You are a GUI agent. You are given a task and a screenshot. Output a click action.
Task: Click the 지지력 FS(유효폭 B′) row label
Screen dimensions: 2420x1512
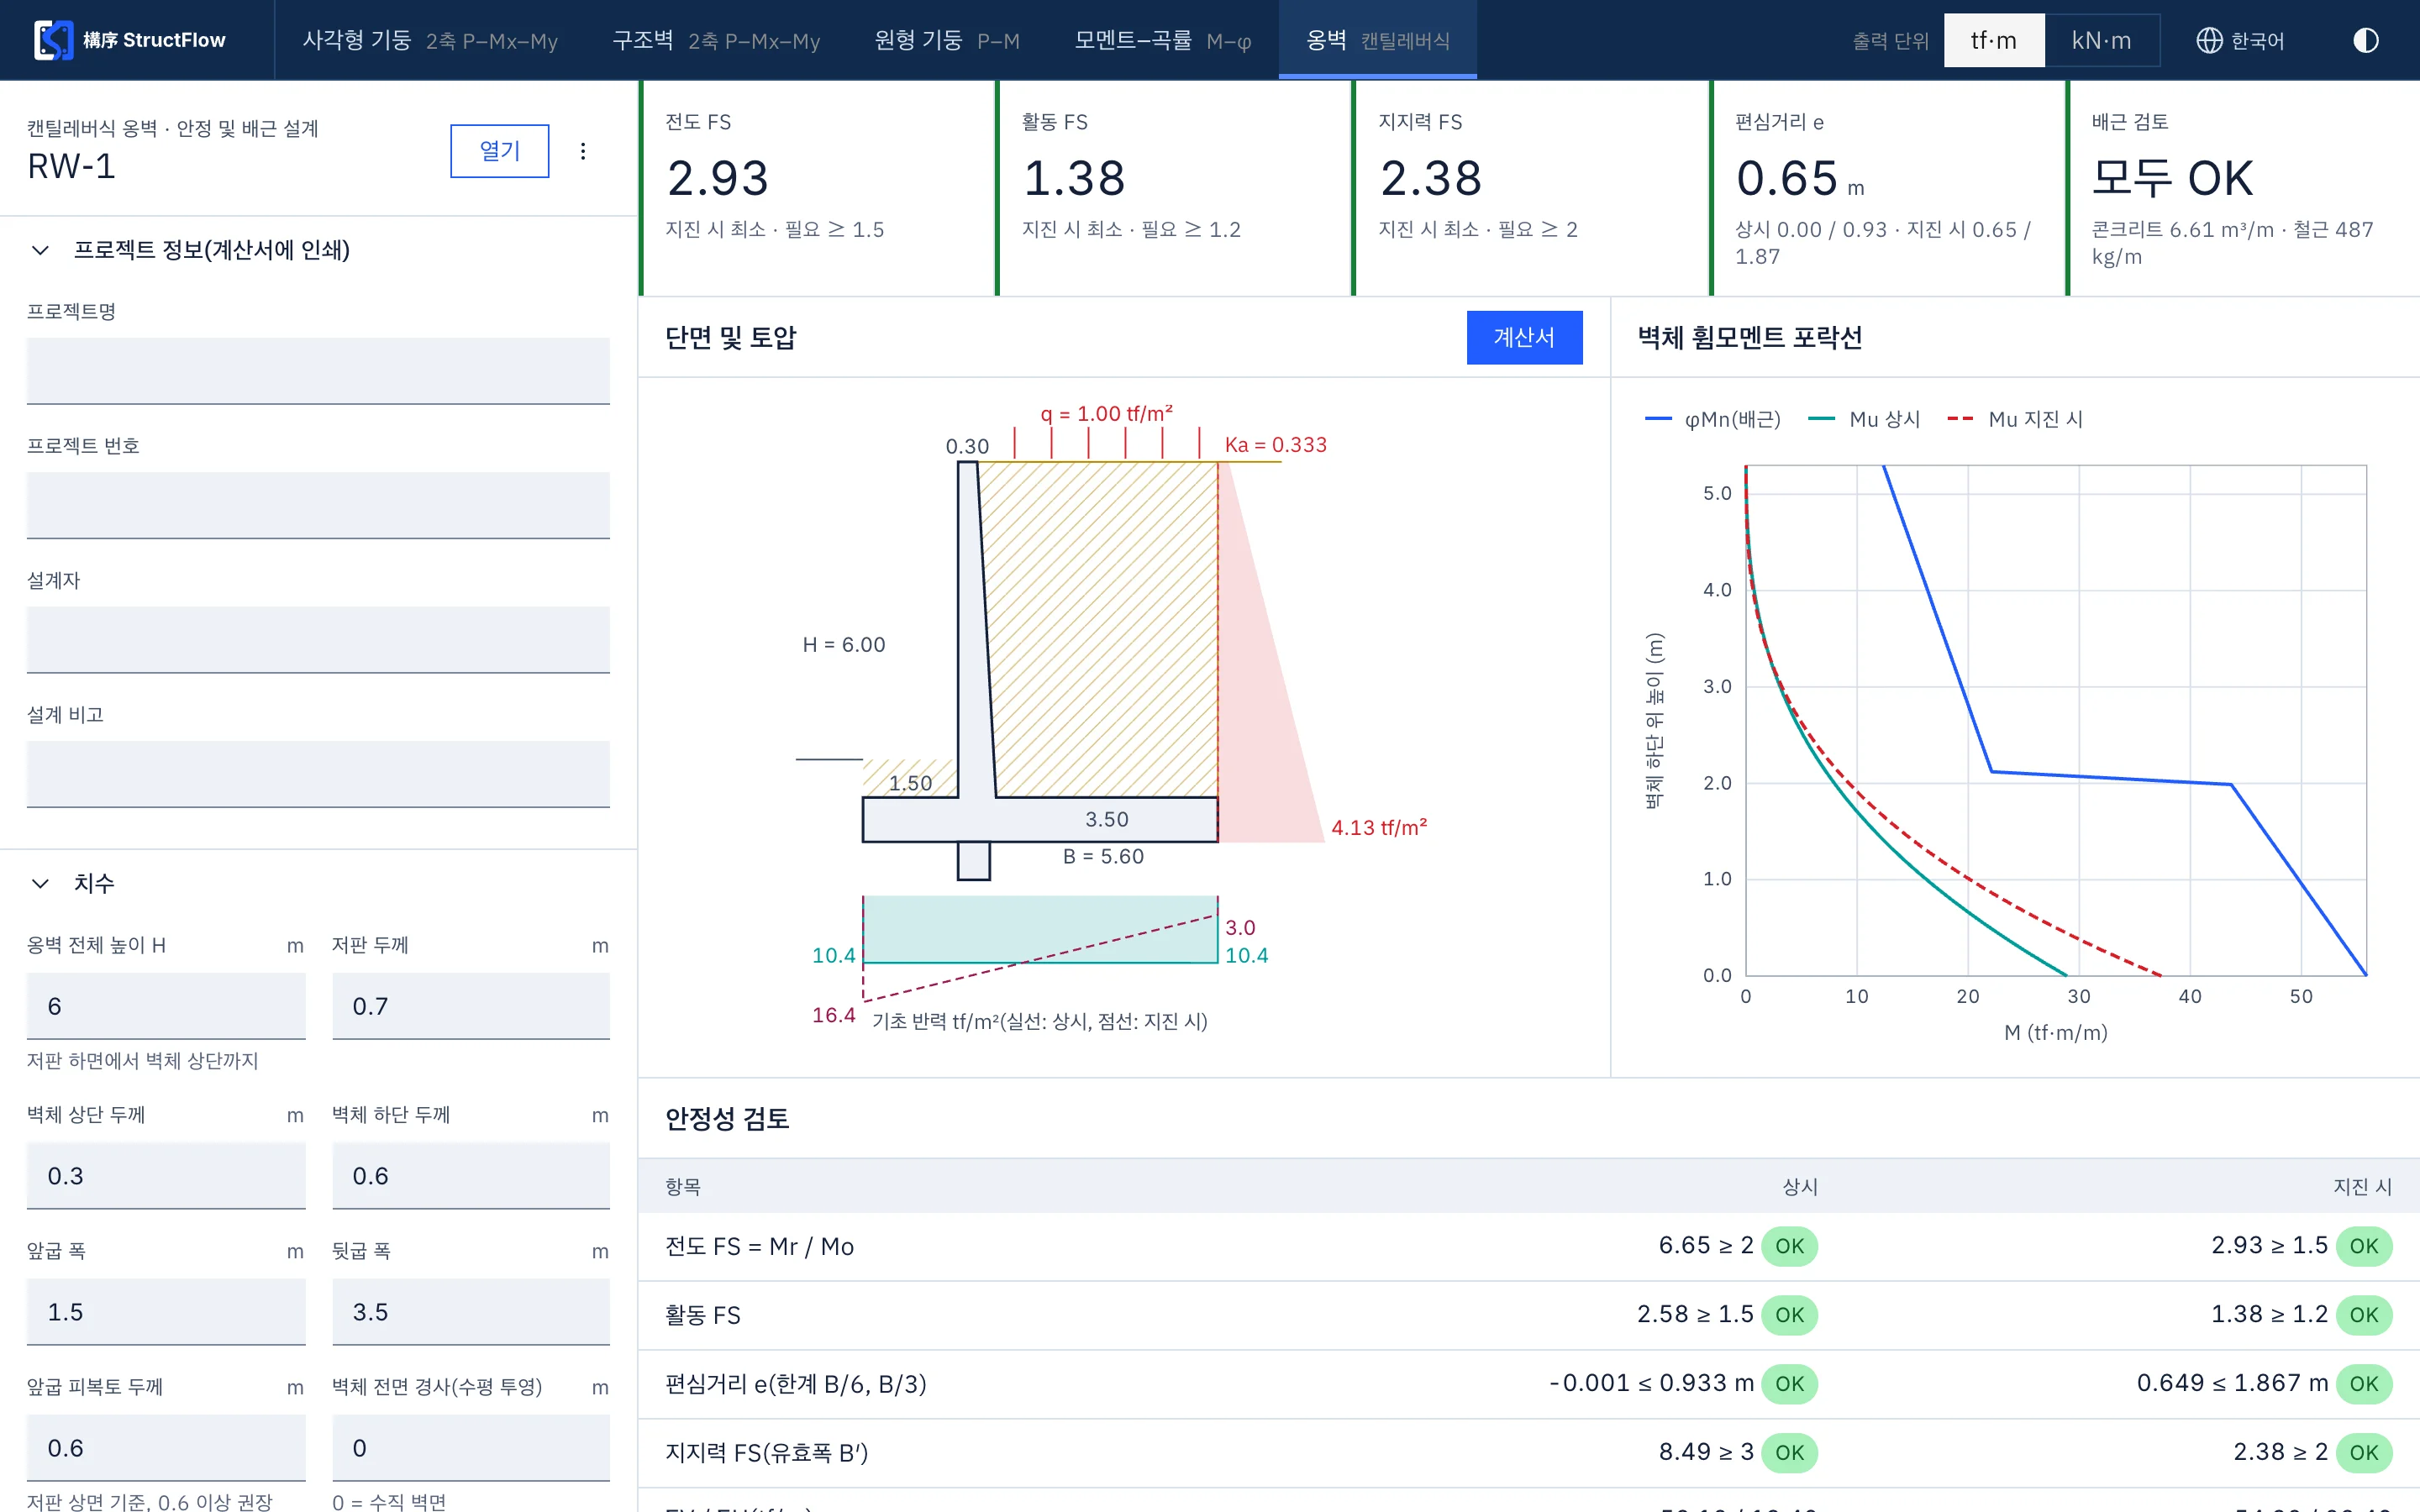766,1452
